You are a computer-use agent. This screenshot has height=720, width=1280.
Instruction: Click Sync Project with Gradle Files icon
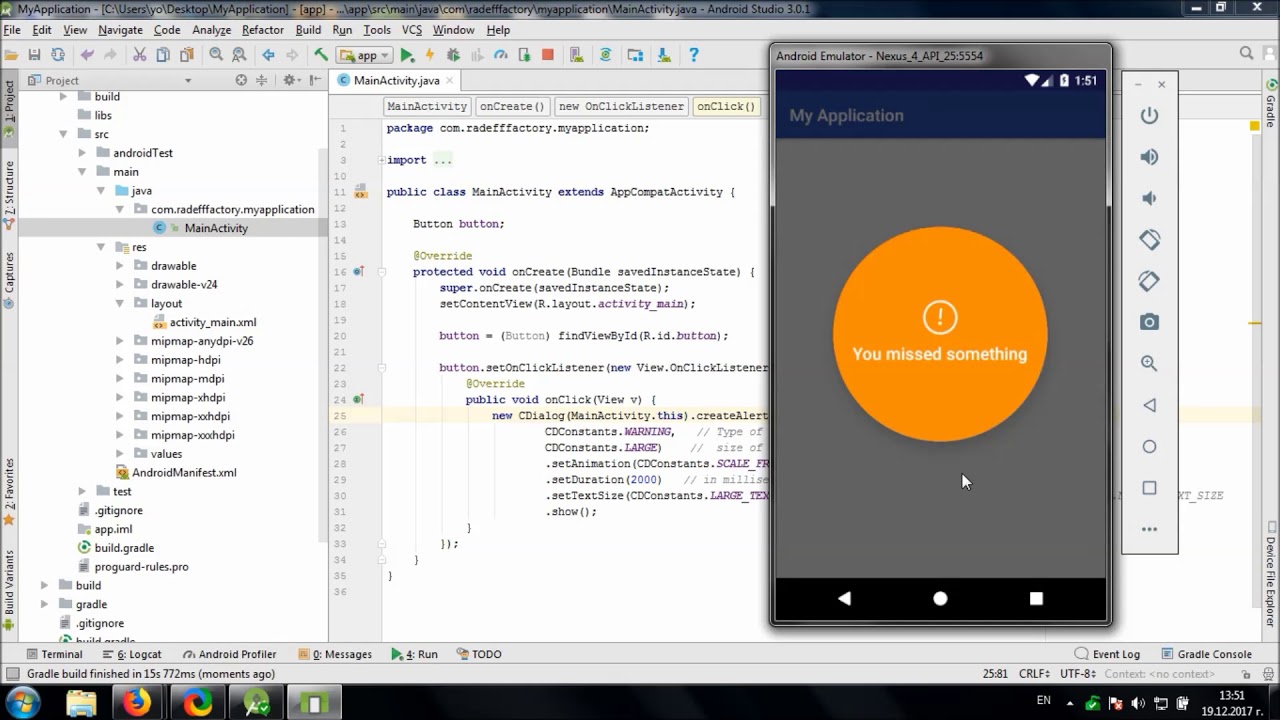(x=606, y=55)
